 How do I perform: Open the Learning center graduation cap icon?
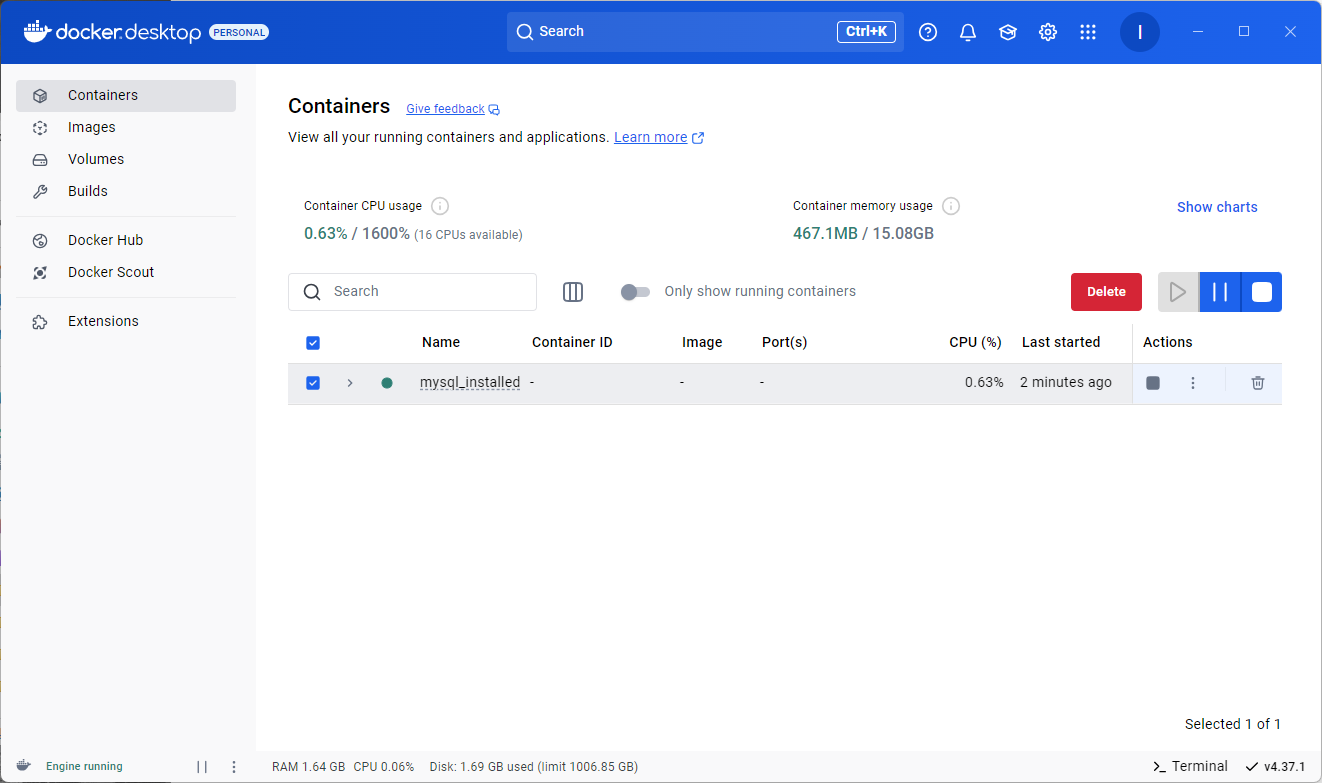[x=1008, y=32]
